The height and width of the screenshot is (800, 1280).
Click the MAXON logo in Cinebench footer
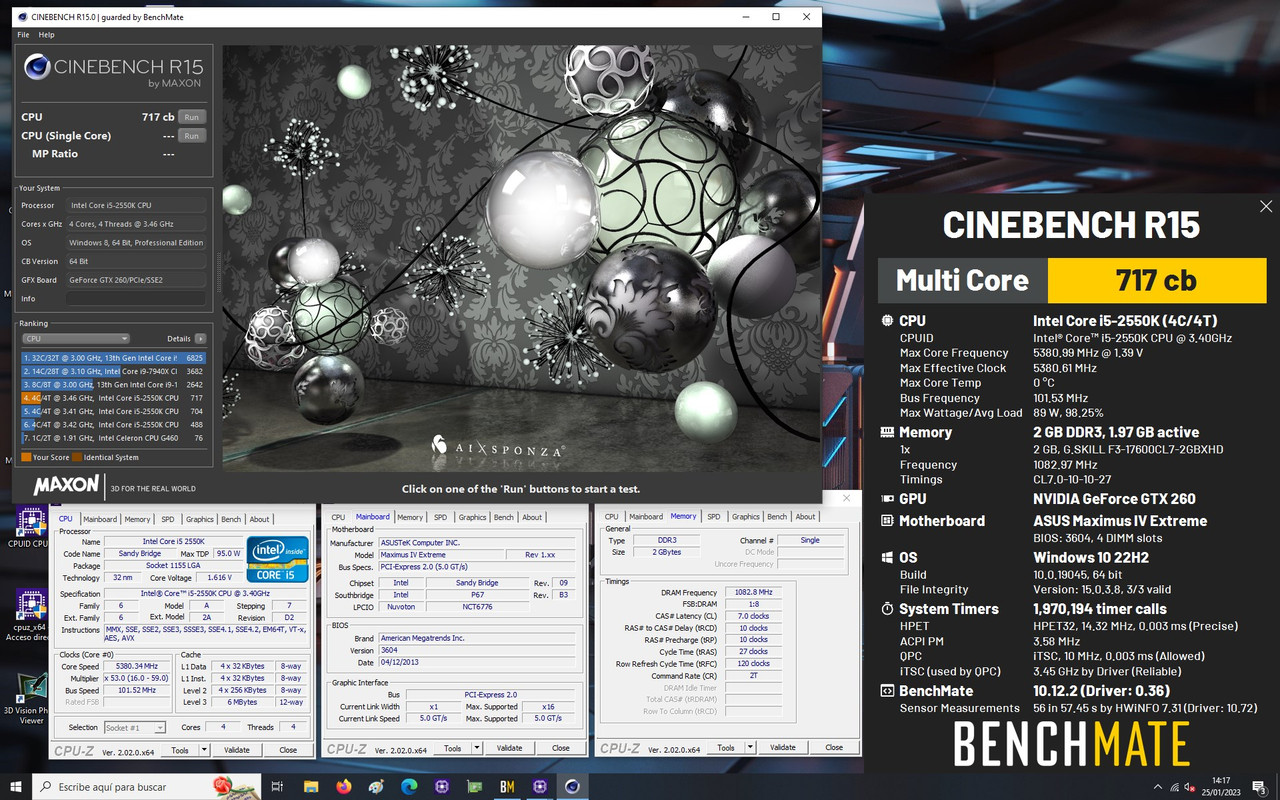pyautogui.click(x=67, y=486)
